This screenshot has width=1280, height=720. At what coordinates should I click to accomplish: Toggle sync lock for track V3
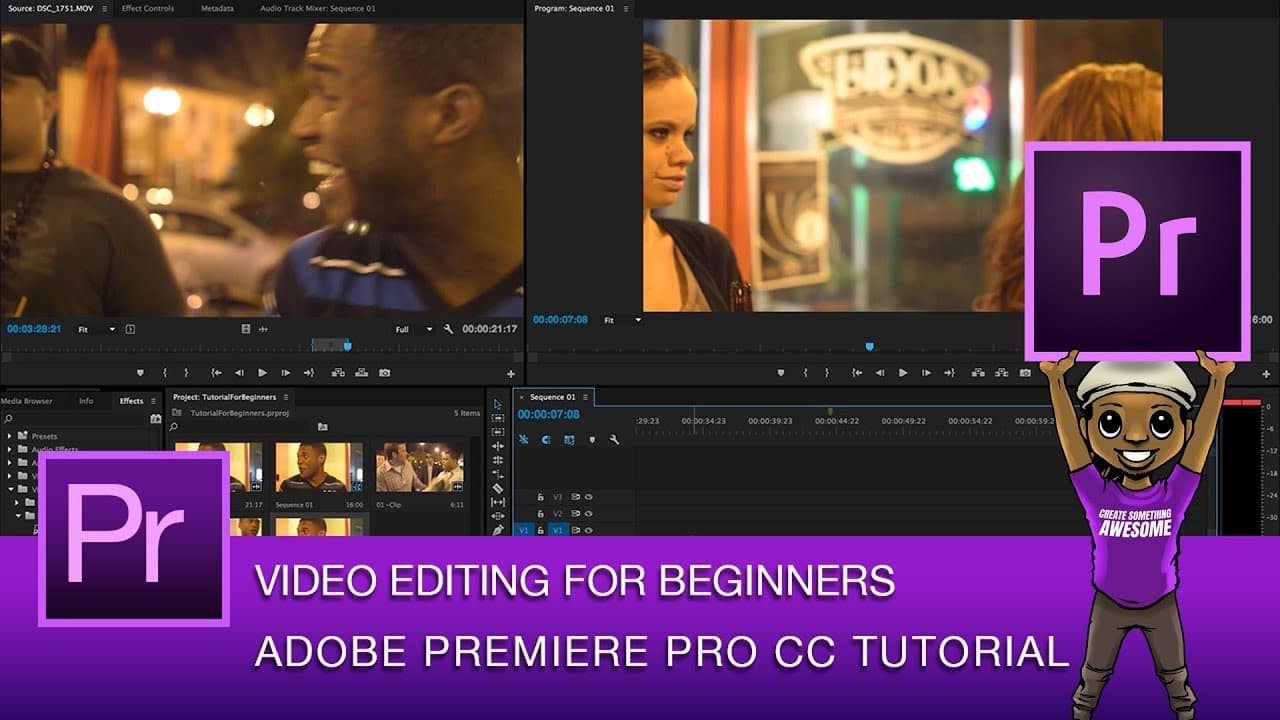pos(575,496)
